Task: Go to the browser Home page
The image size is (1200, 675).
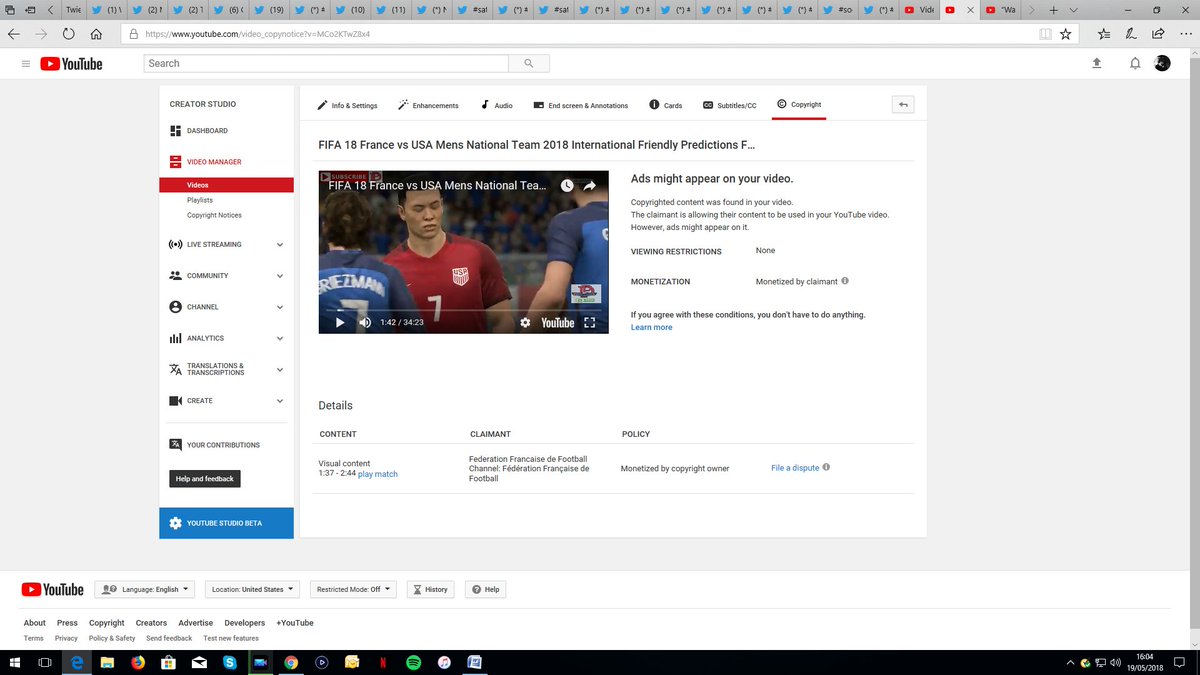Action: pyautogui.click(x=96, y=33)
